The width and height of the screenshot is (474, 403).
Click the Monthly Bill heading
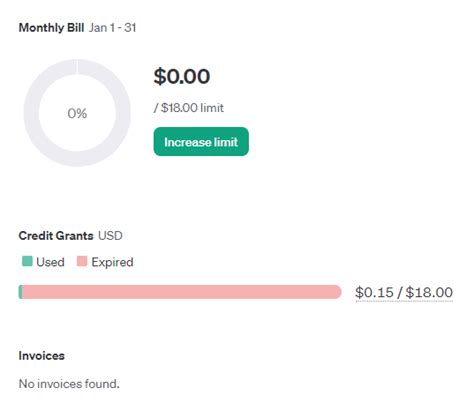pos(51,27)
